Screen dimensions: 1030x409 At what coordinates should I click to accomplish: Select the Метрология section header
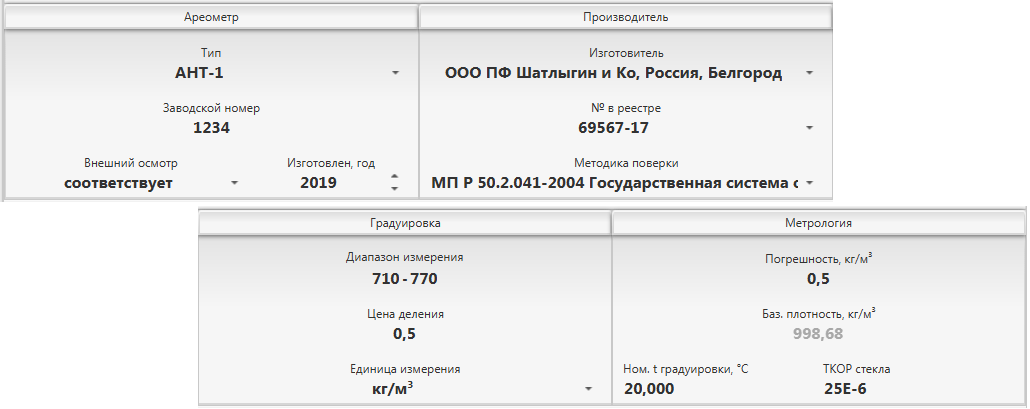(818, 224)
